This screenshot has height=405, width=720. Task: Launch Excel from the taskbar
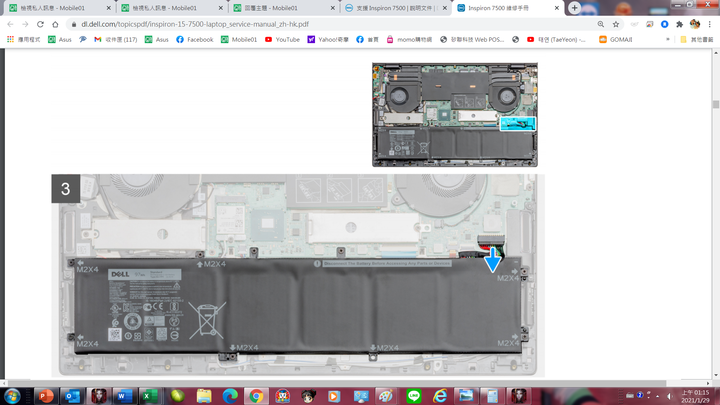(x=151, y=396)
